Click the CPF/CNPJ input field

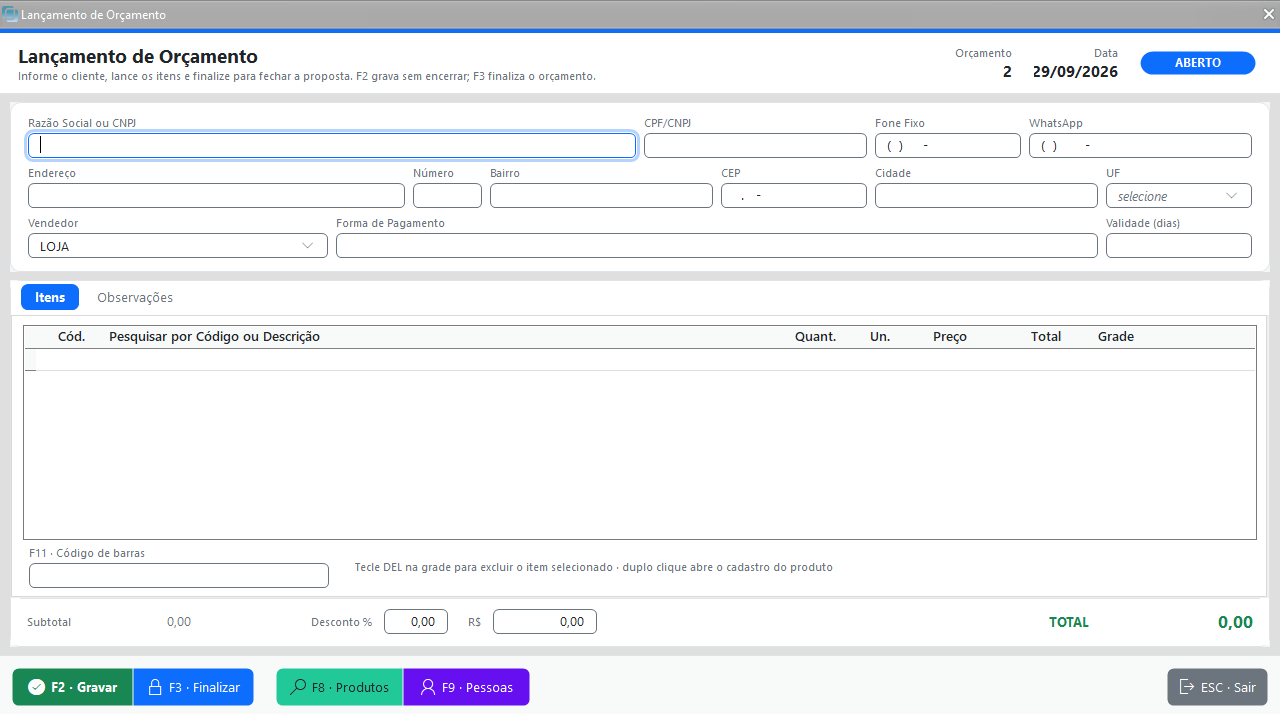pyautogui.click(x=755, y=146)
